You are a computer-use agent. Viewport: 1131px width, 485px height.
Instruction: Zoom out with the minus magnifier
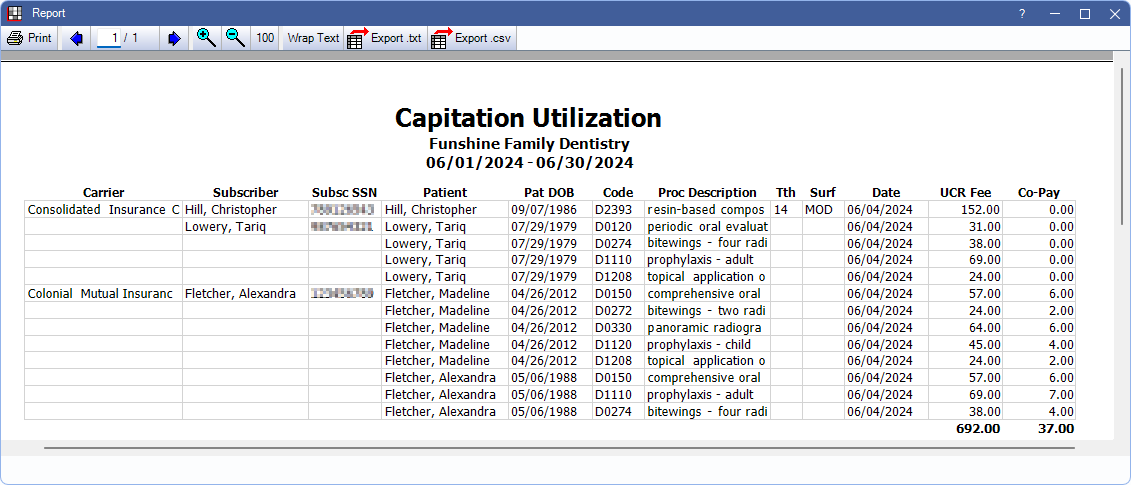coord(235,38)
